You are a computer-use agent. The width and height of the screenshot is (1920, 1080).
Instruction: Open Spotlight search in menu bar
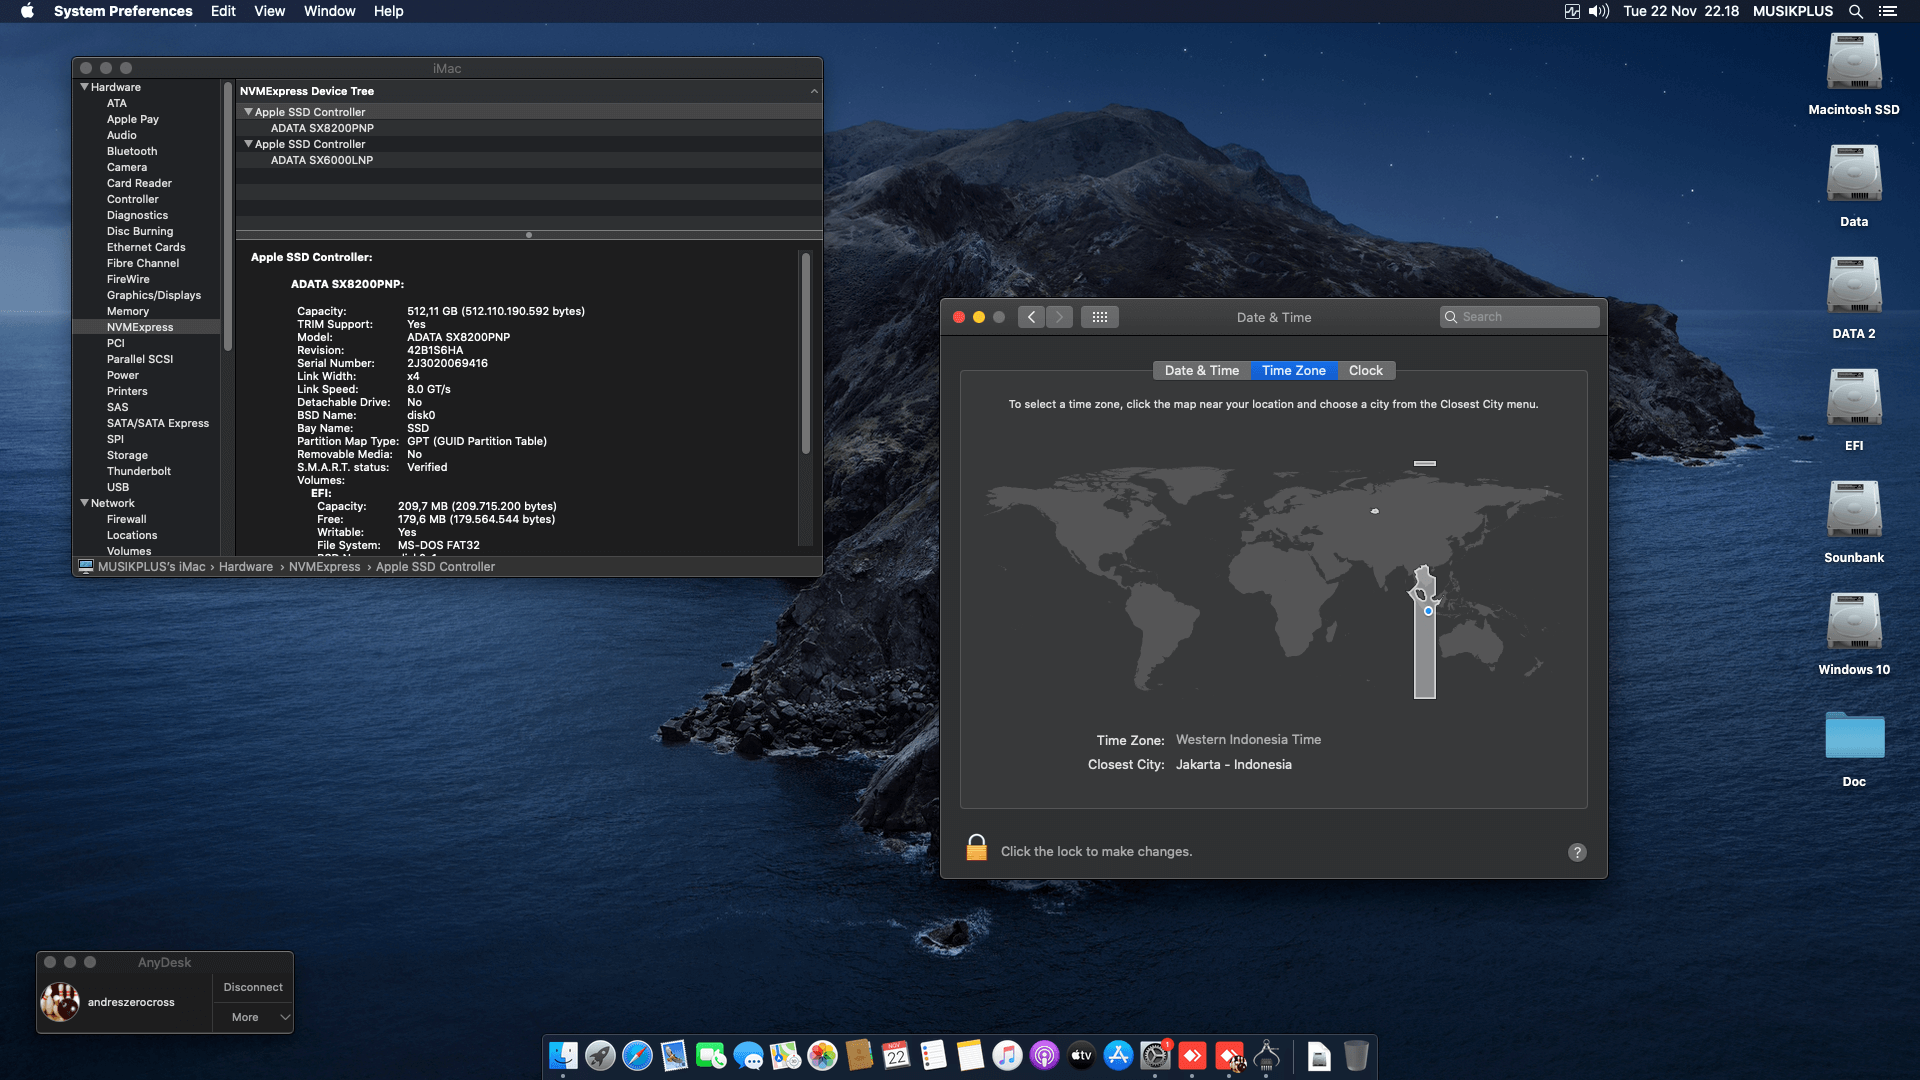[x=1855, y=11]
